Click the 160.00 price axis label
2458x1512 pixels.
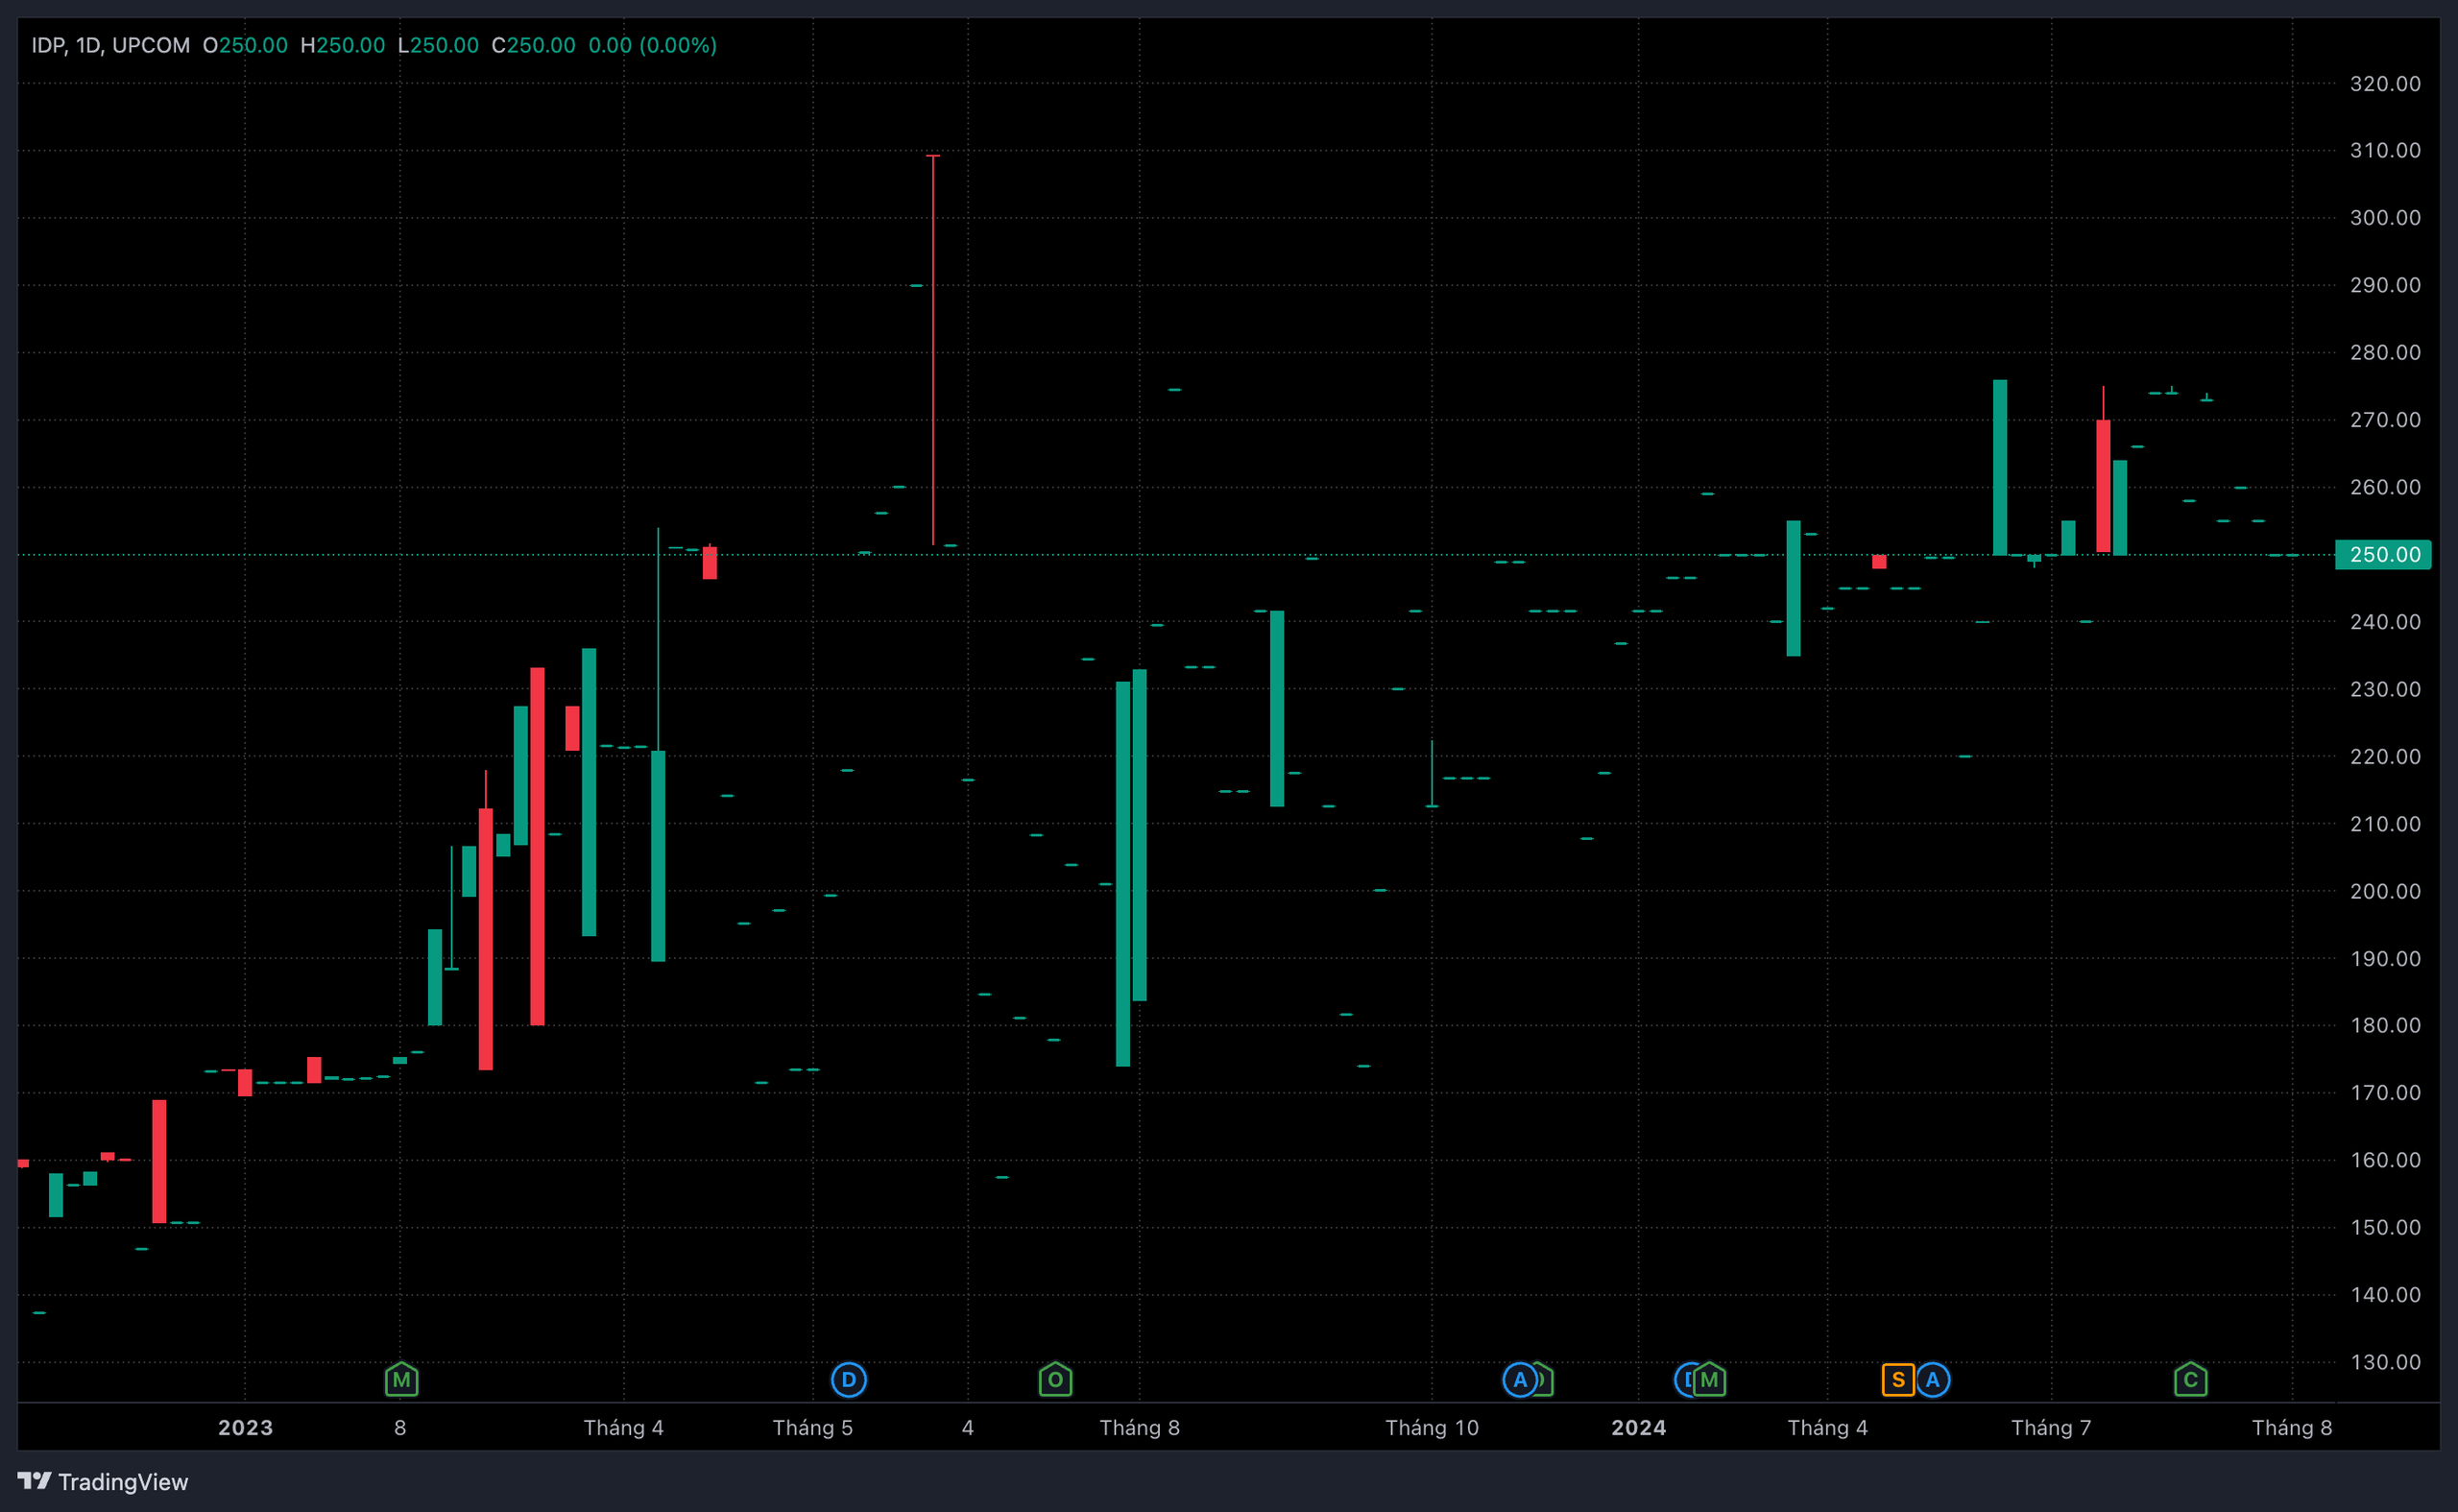pyautogui.click(x=2385, y=1160)
